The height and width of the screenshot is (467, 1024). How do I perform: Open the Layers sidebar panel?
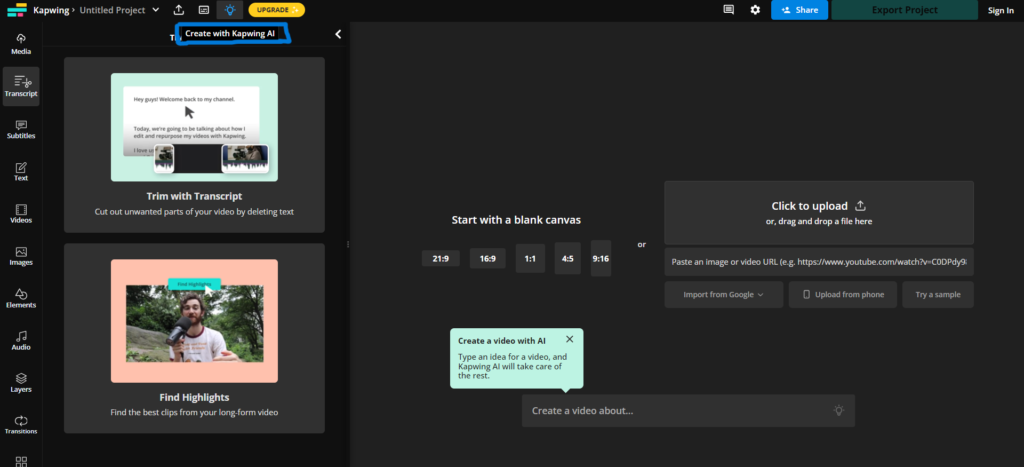[x=21, y=382]
